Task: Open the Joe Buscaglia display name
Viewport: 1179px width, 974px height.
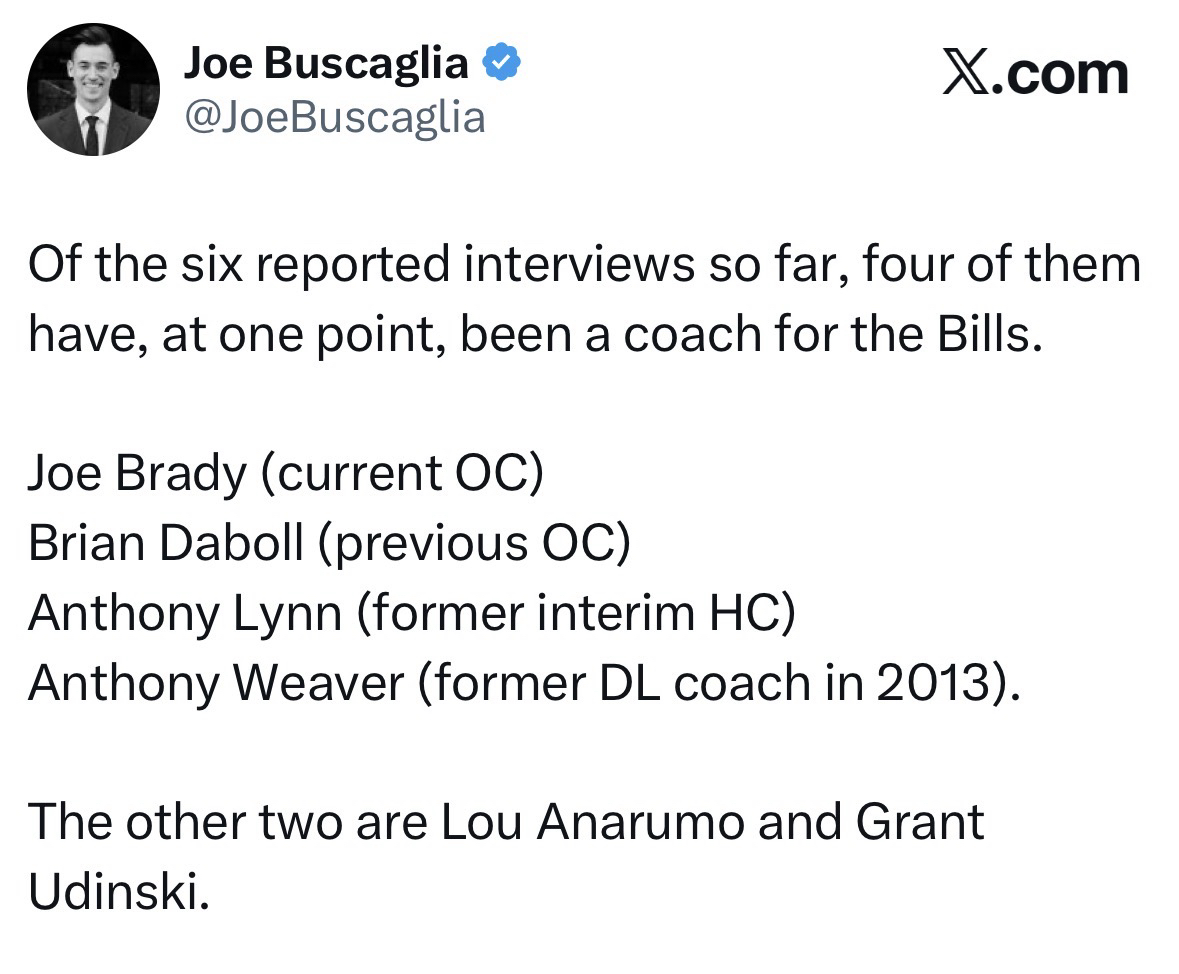Action: pyautogui.click(x=326, y=64)
